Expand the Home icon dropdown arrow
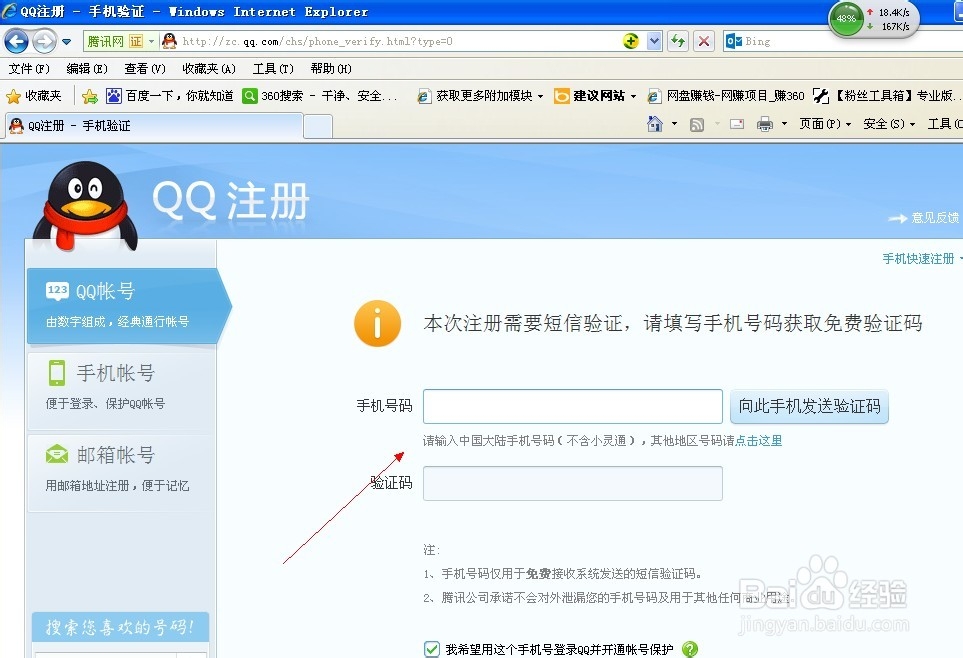963x658 pixels. (x=674, y=124)
